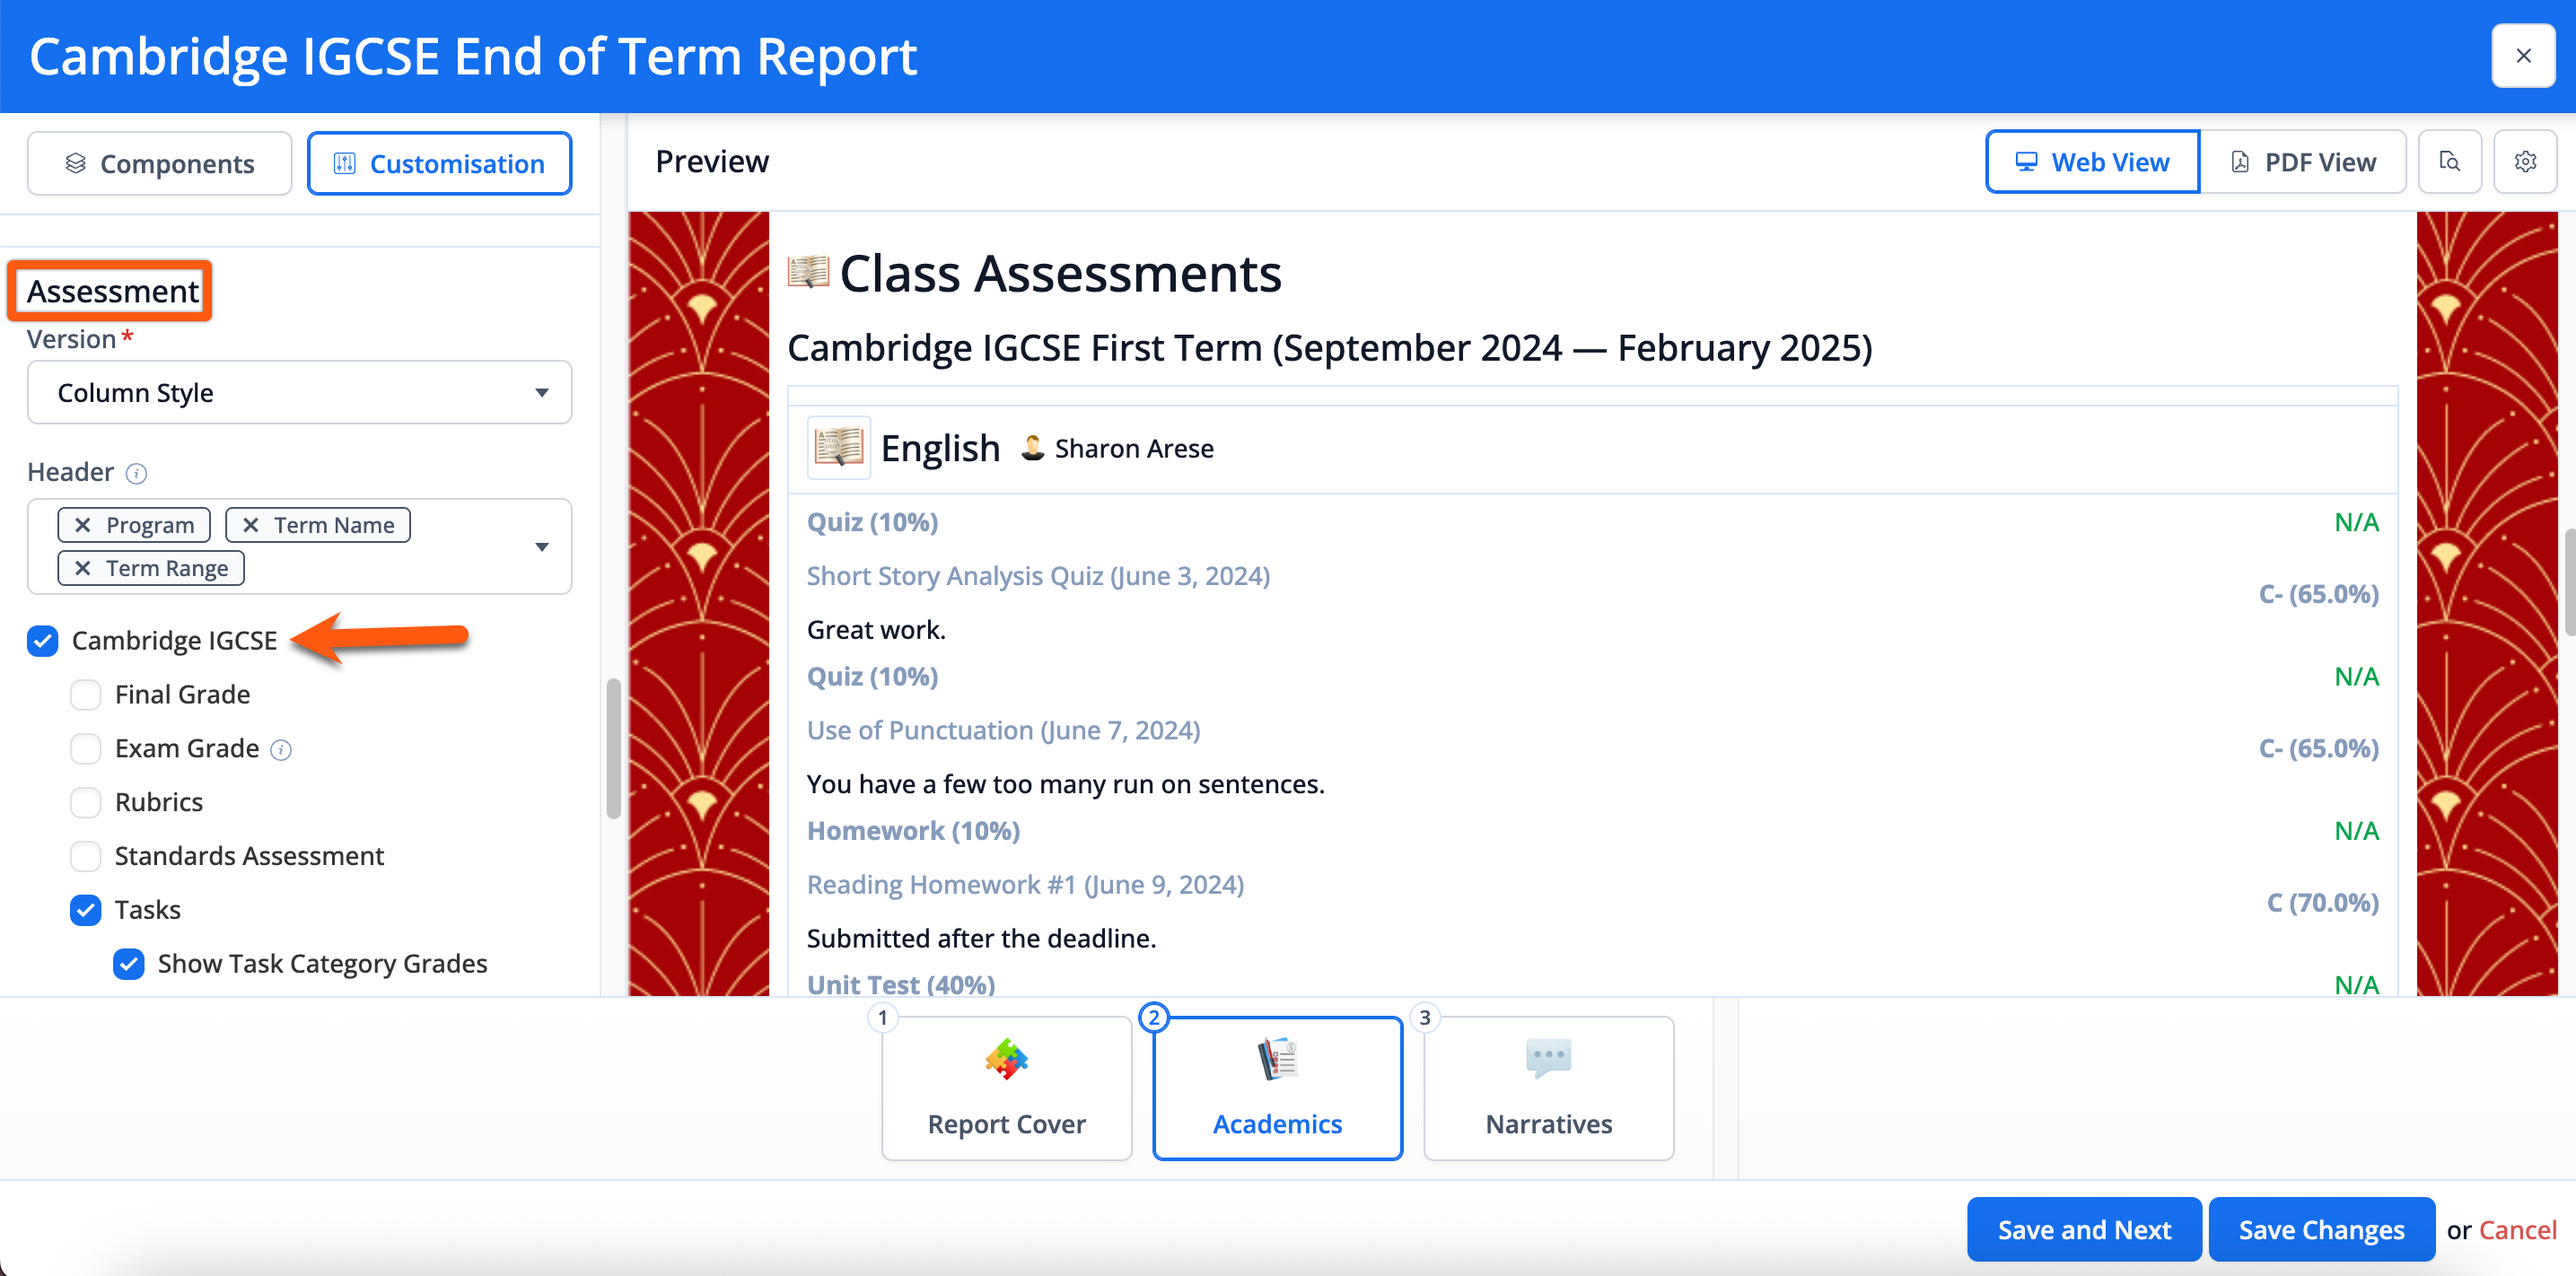The width and height of the screenshot is (2576, 1276).
Task: Click the Save and Next button
Action: click(x=2083, y=1229)
